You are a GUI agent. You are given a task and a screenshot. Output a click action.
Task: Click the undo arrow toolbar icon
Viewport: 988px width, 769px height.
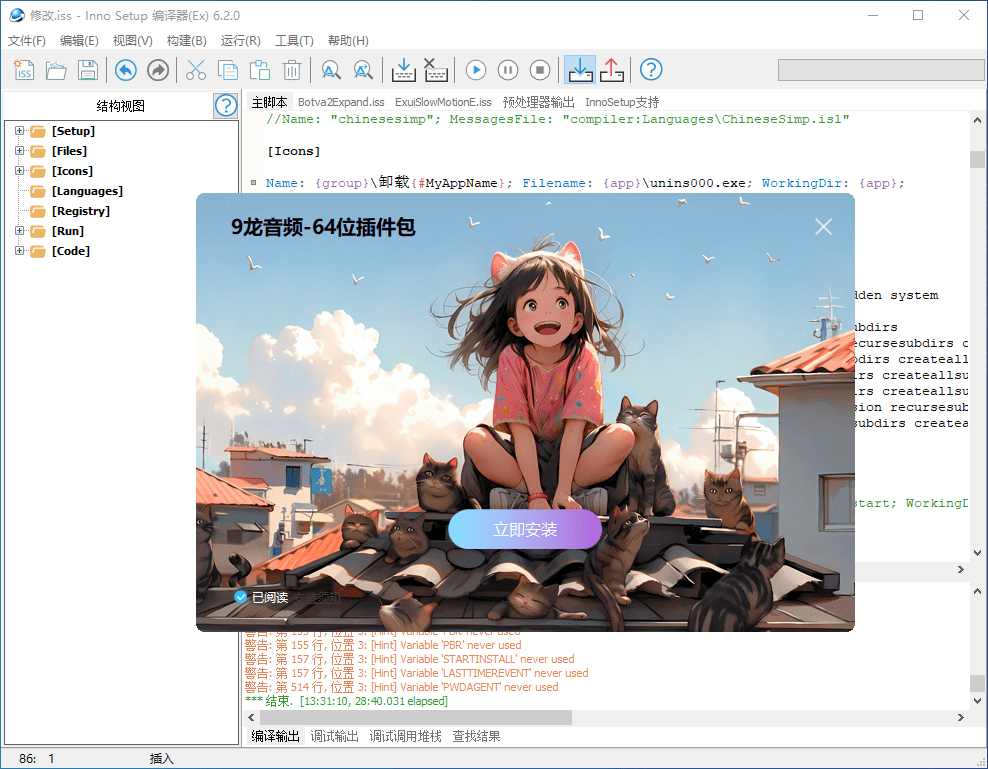pos(125,70)
